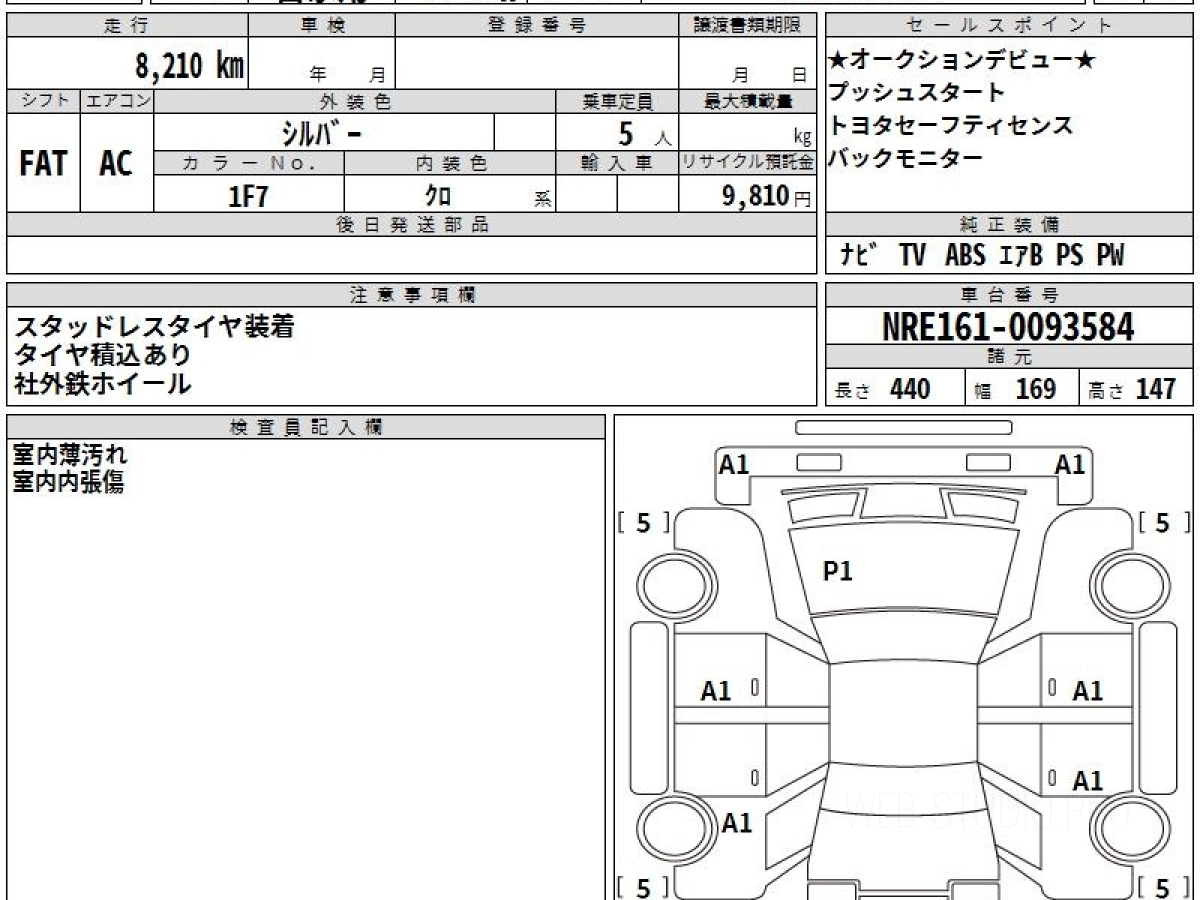Select the 室内薄汚れ inspector note
The width and height of the screenshot is (1200, 900).
[70, 455]
